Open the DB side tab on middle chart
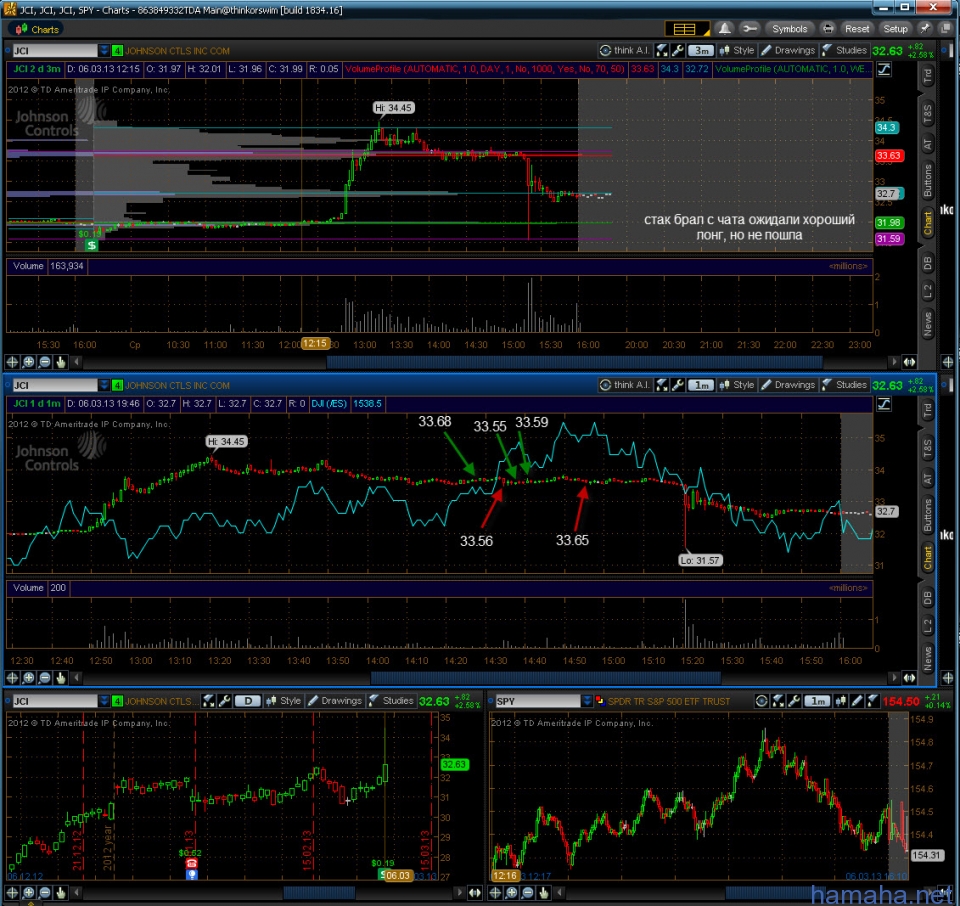This screenshot has height=906, width=960. click(928, 597)
